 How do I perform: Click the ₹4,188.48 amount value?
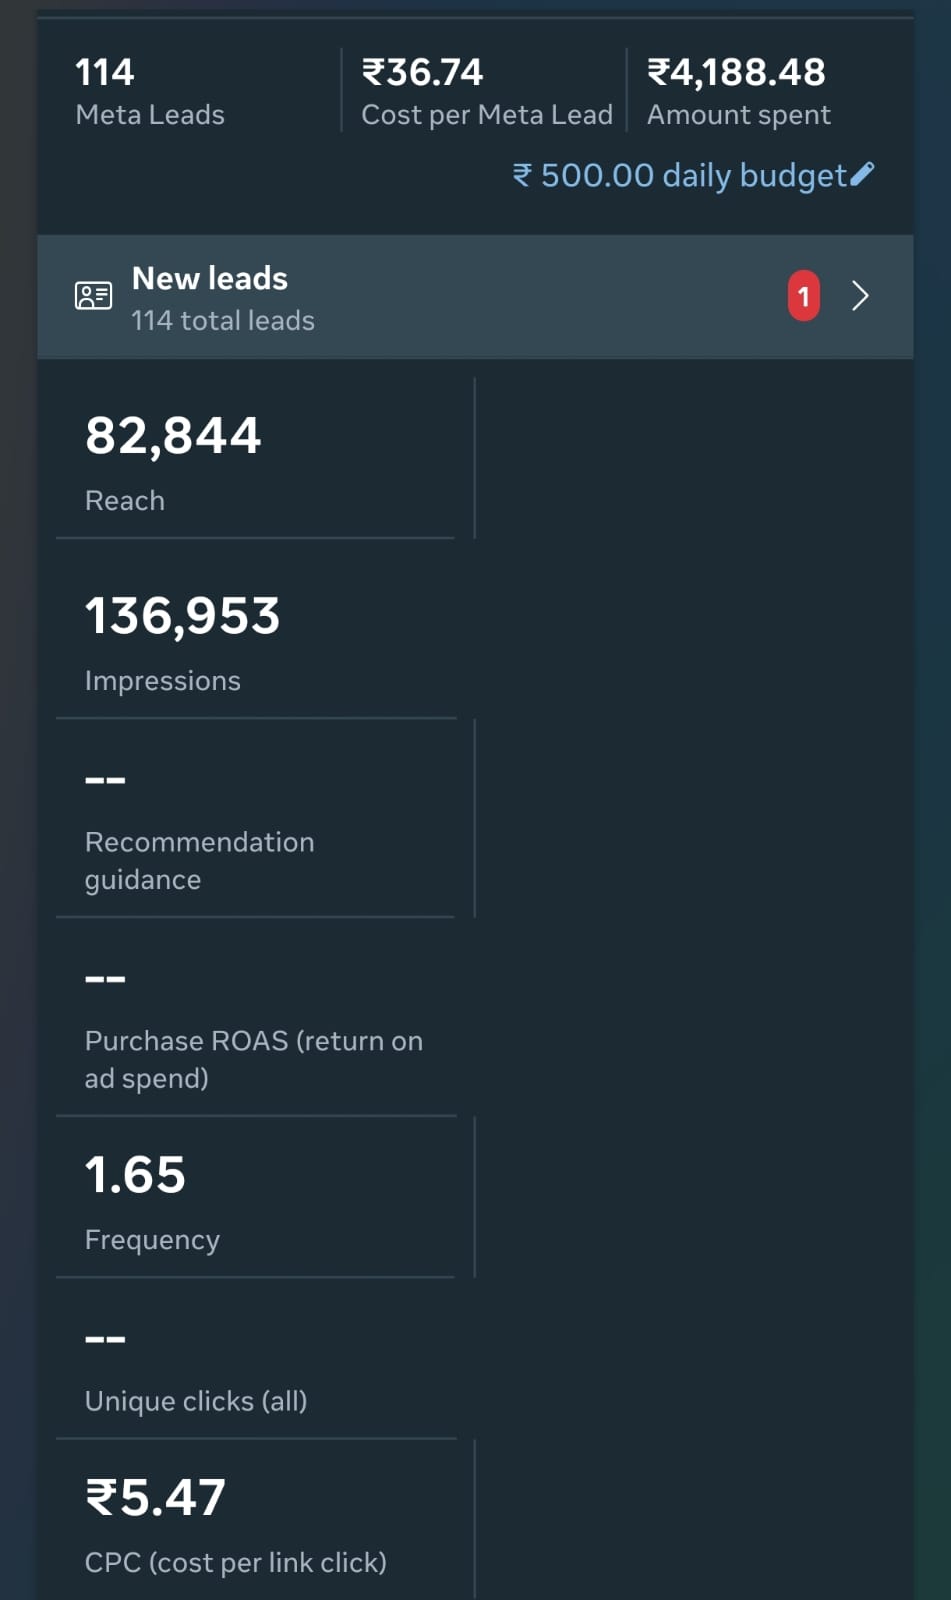coord(736,72)
